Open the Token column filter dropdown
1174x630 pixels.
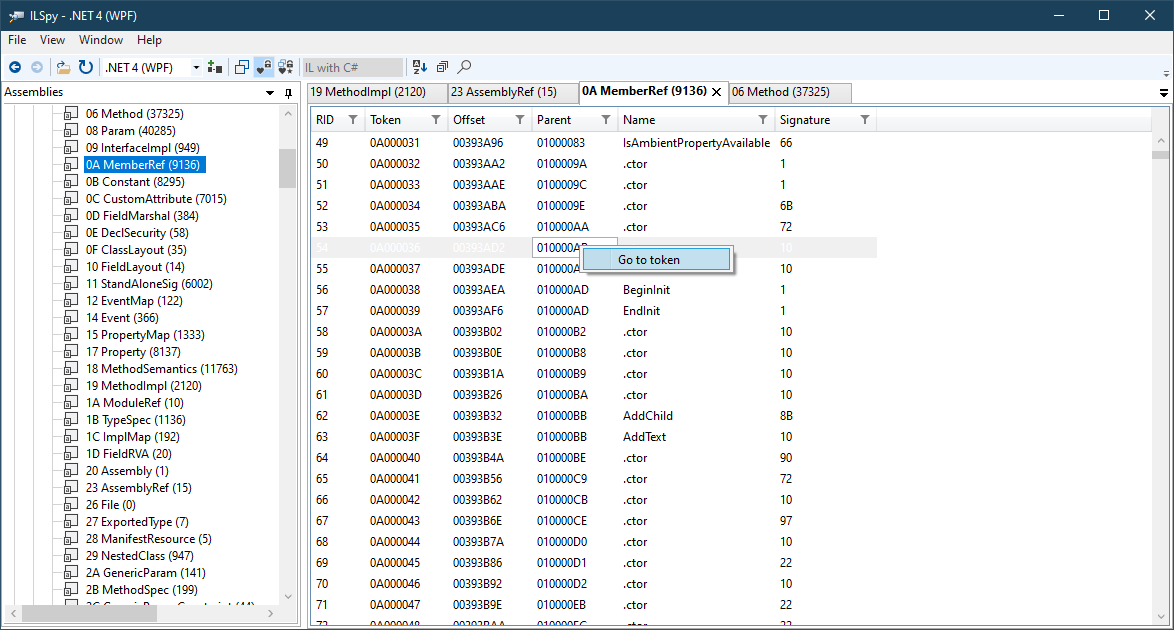(x=435, y=120)
